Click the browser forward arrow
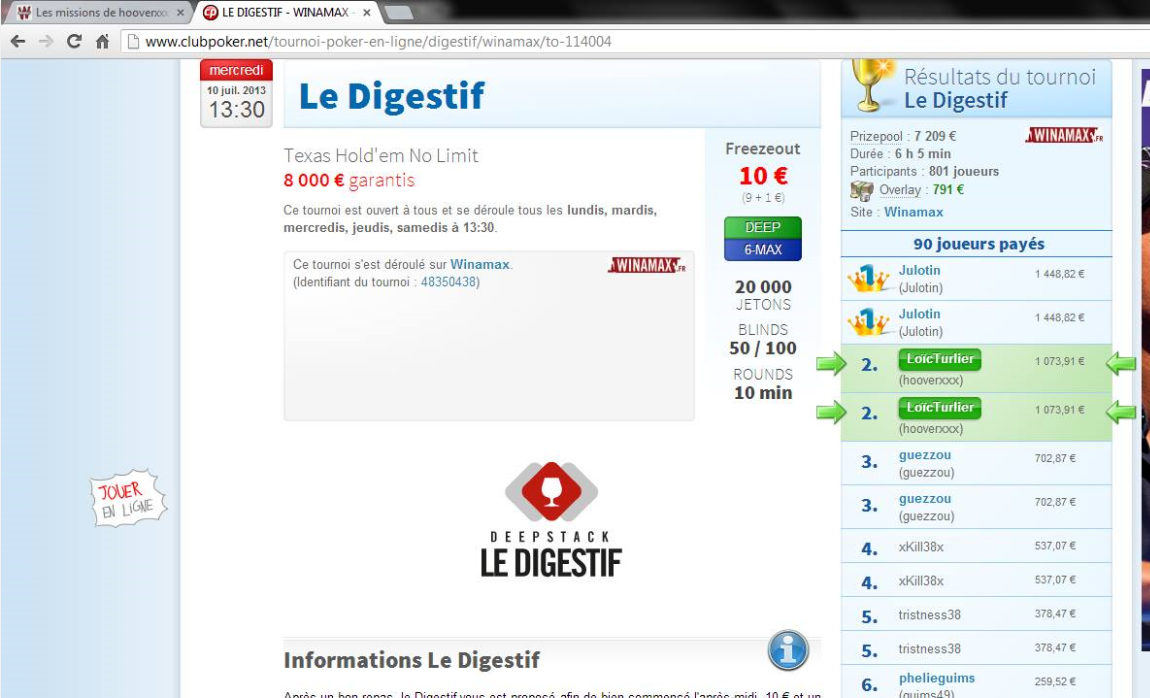 click(x=45, y=42)
